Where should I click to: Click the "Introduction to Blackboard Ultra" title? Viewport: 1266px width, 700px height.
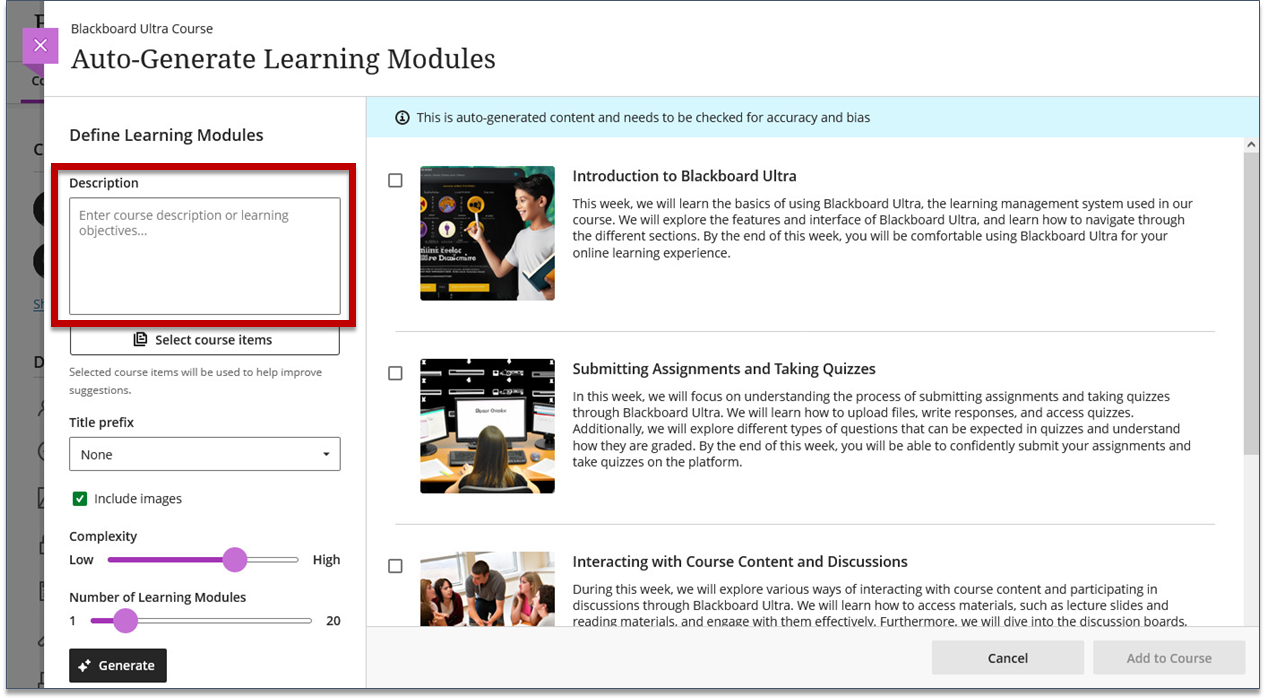684,176
